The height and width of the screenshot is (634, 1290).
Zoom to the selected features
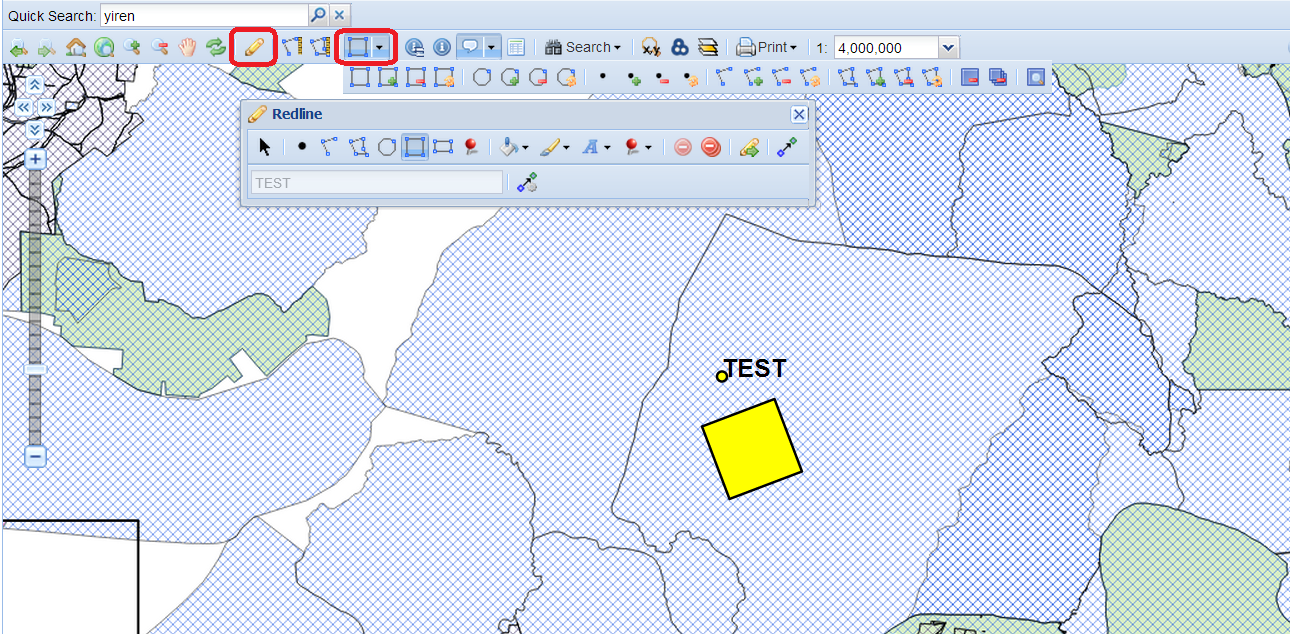tap(1035, 78)
